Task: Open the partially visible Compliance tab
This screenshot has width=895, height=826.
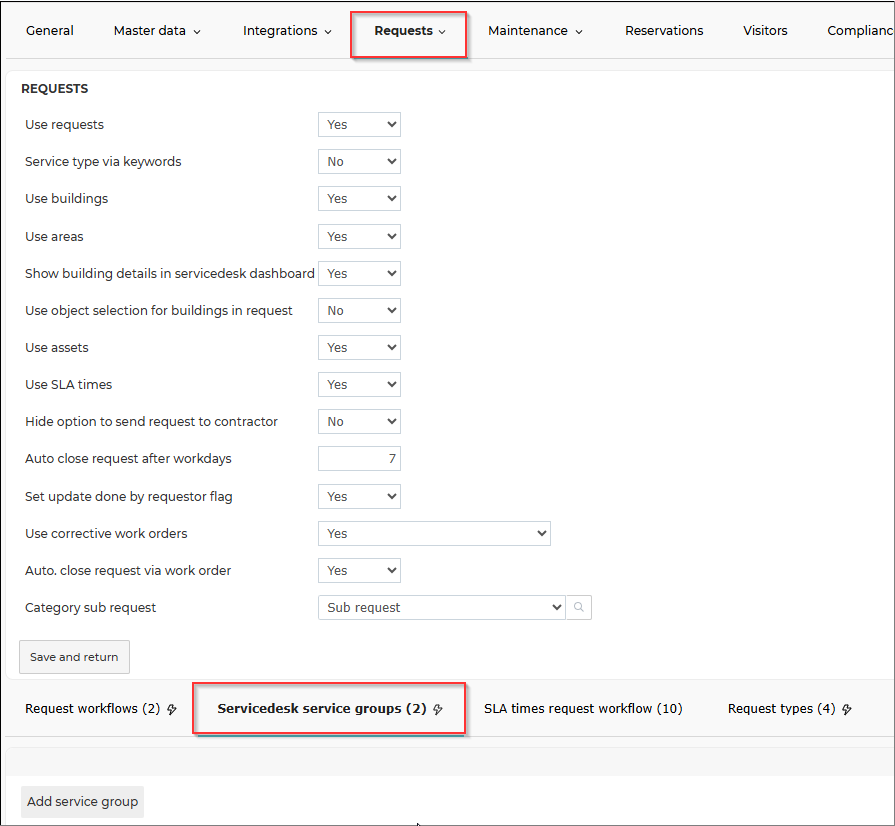Action: [860, 31]
